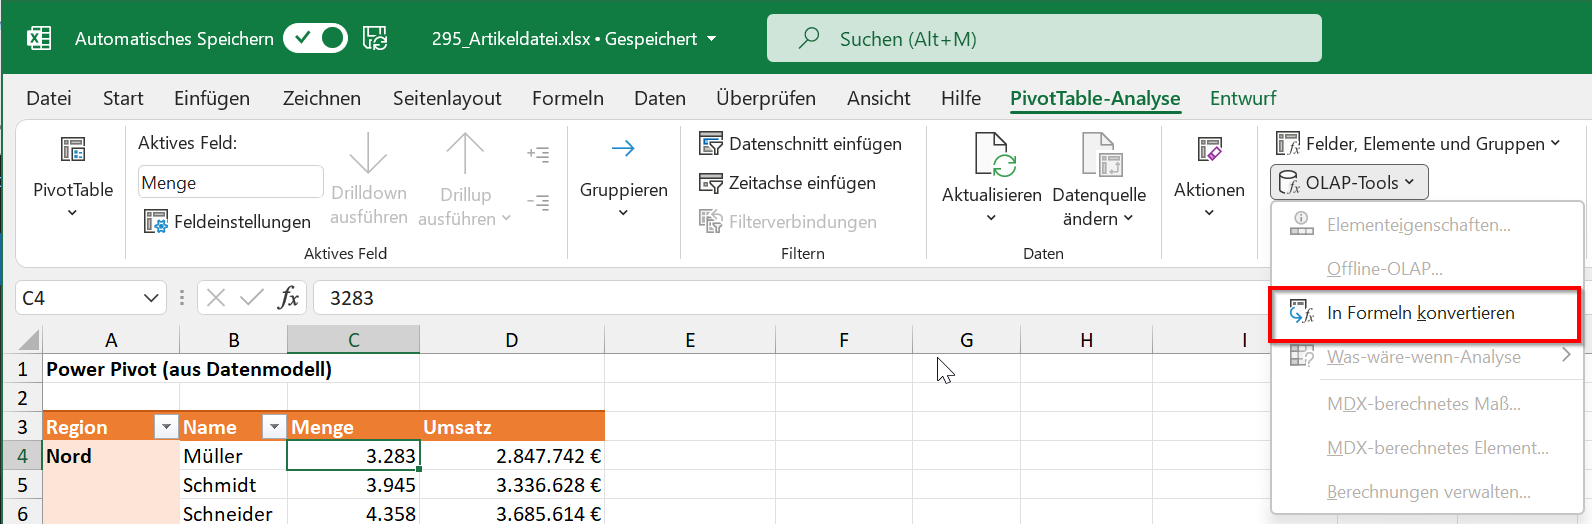
Task: Click the save icon in title bar
Action: click(375, 39)
